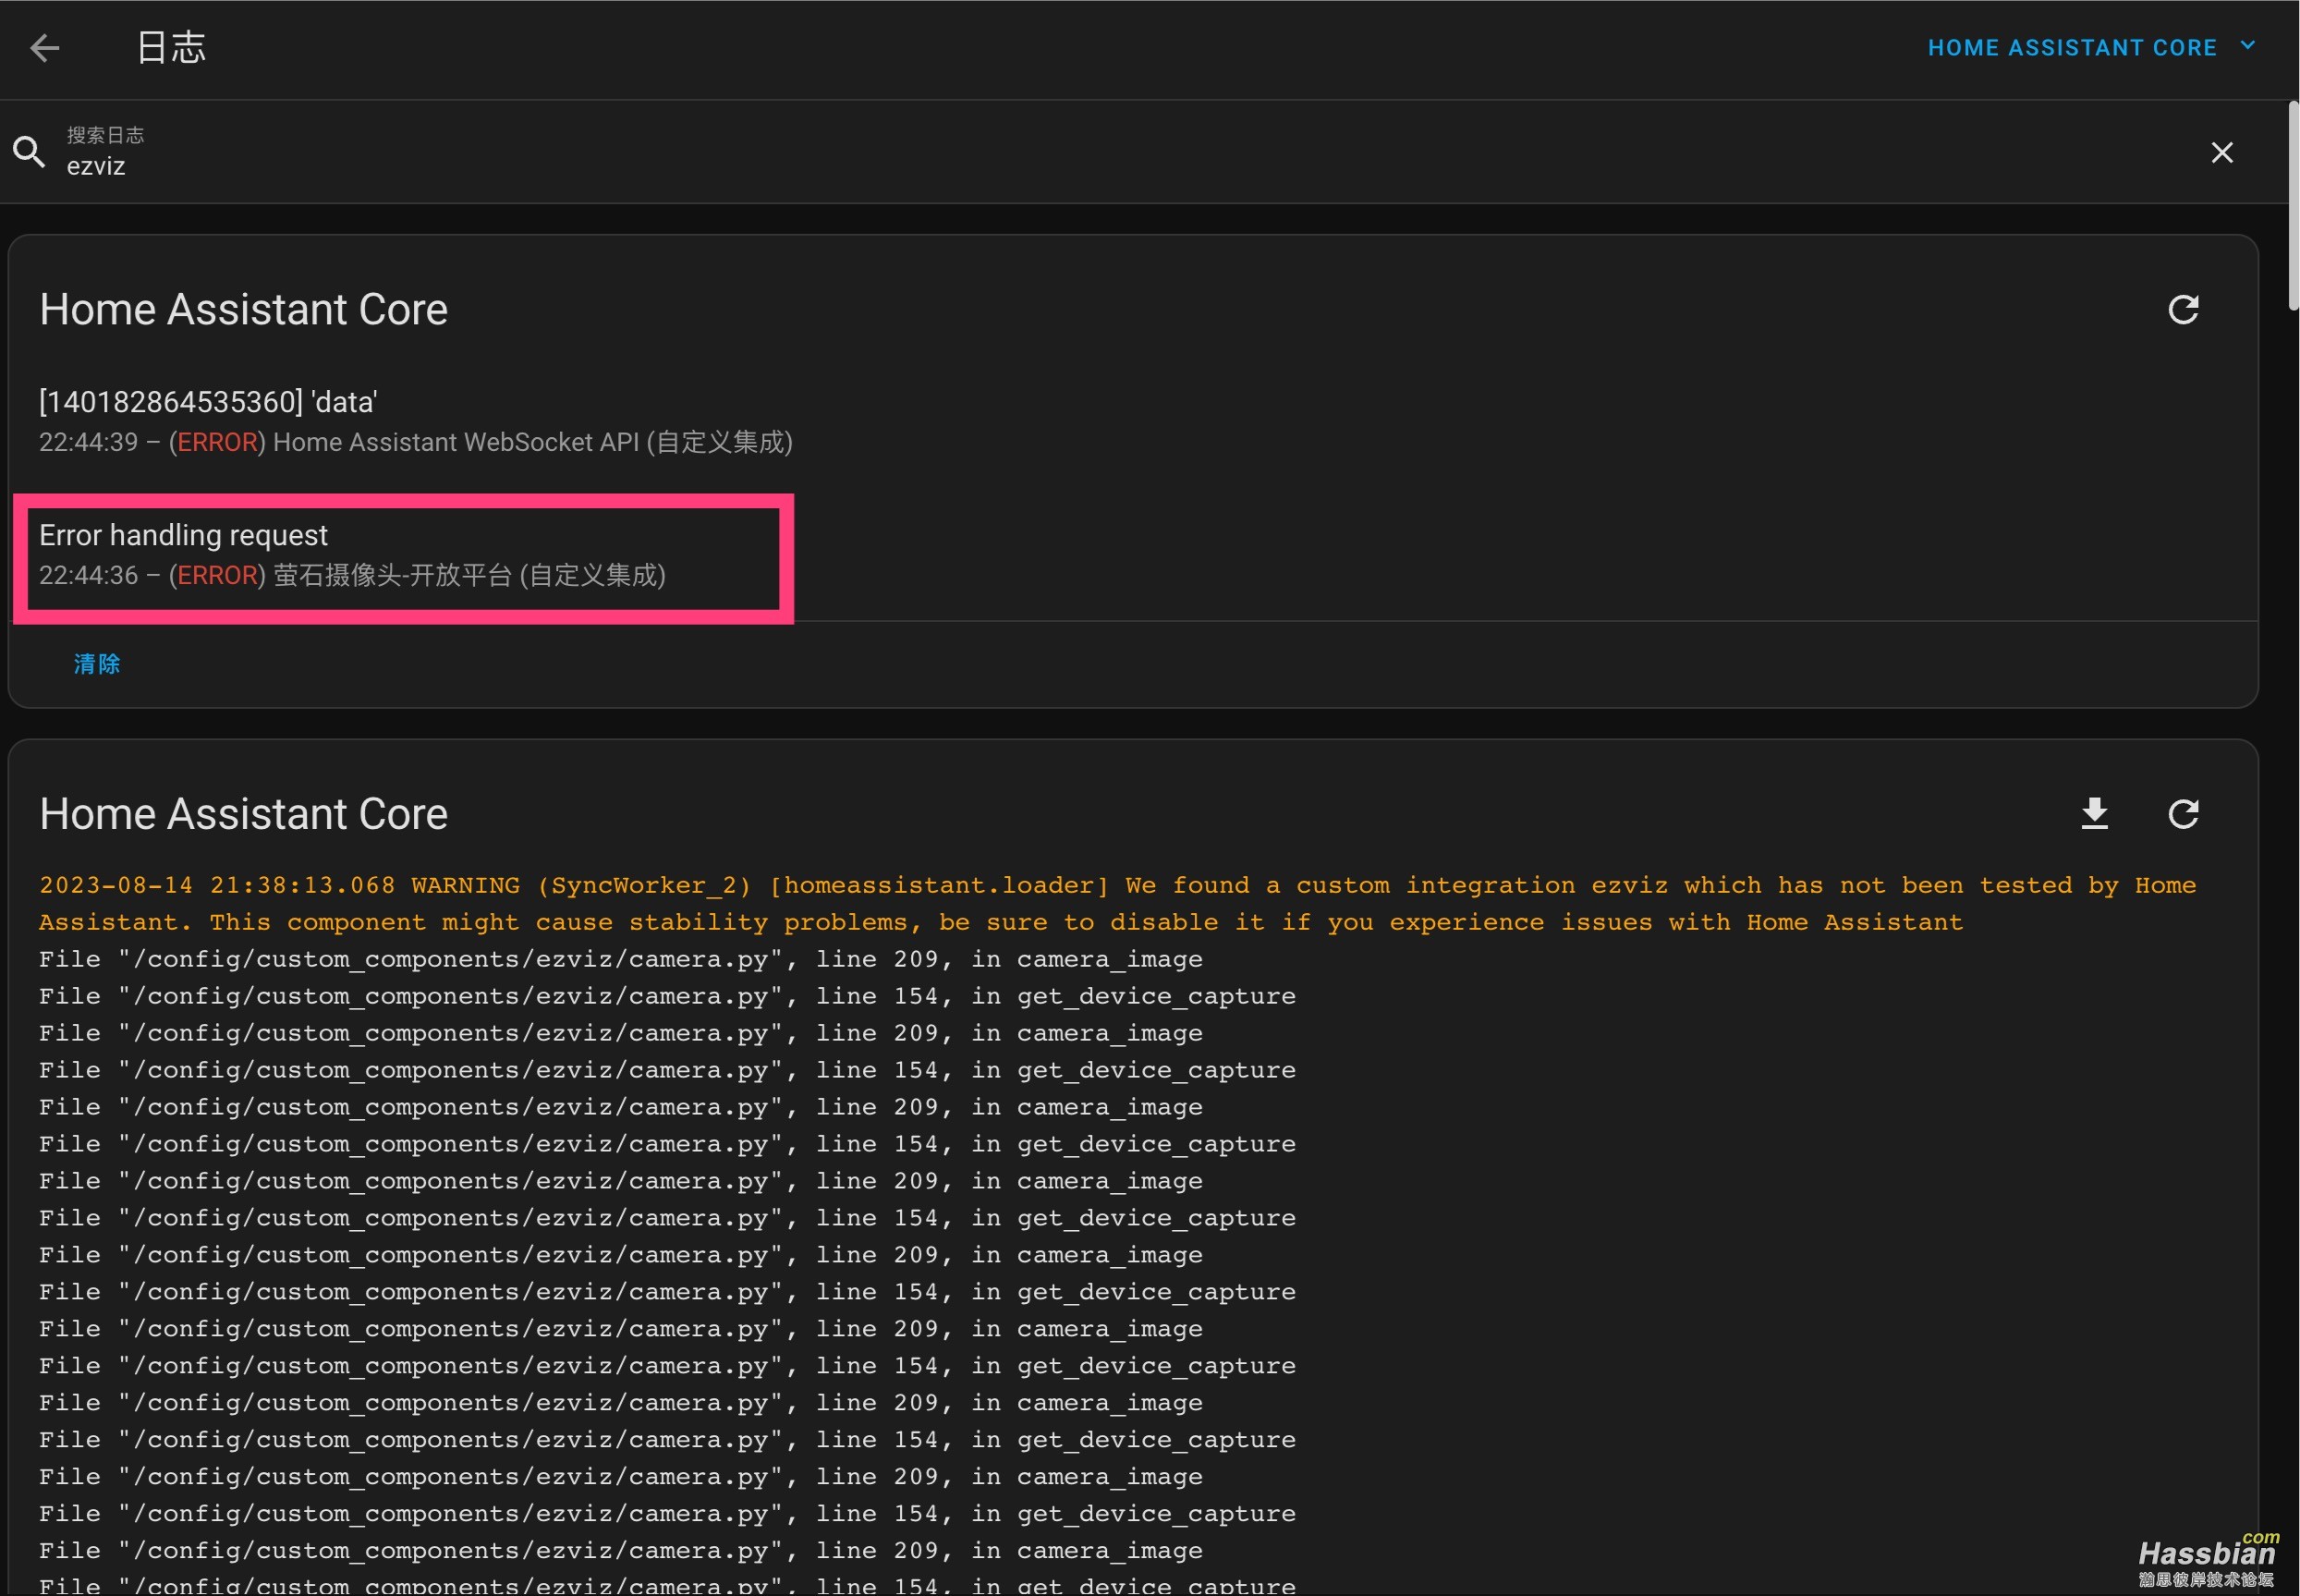Download the full Home Assistant Core log
Image resolution: width=2300 pixels, height=1596 pixels.
pyautogui.click(x=2094, y=813)
